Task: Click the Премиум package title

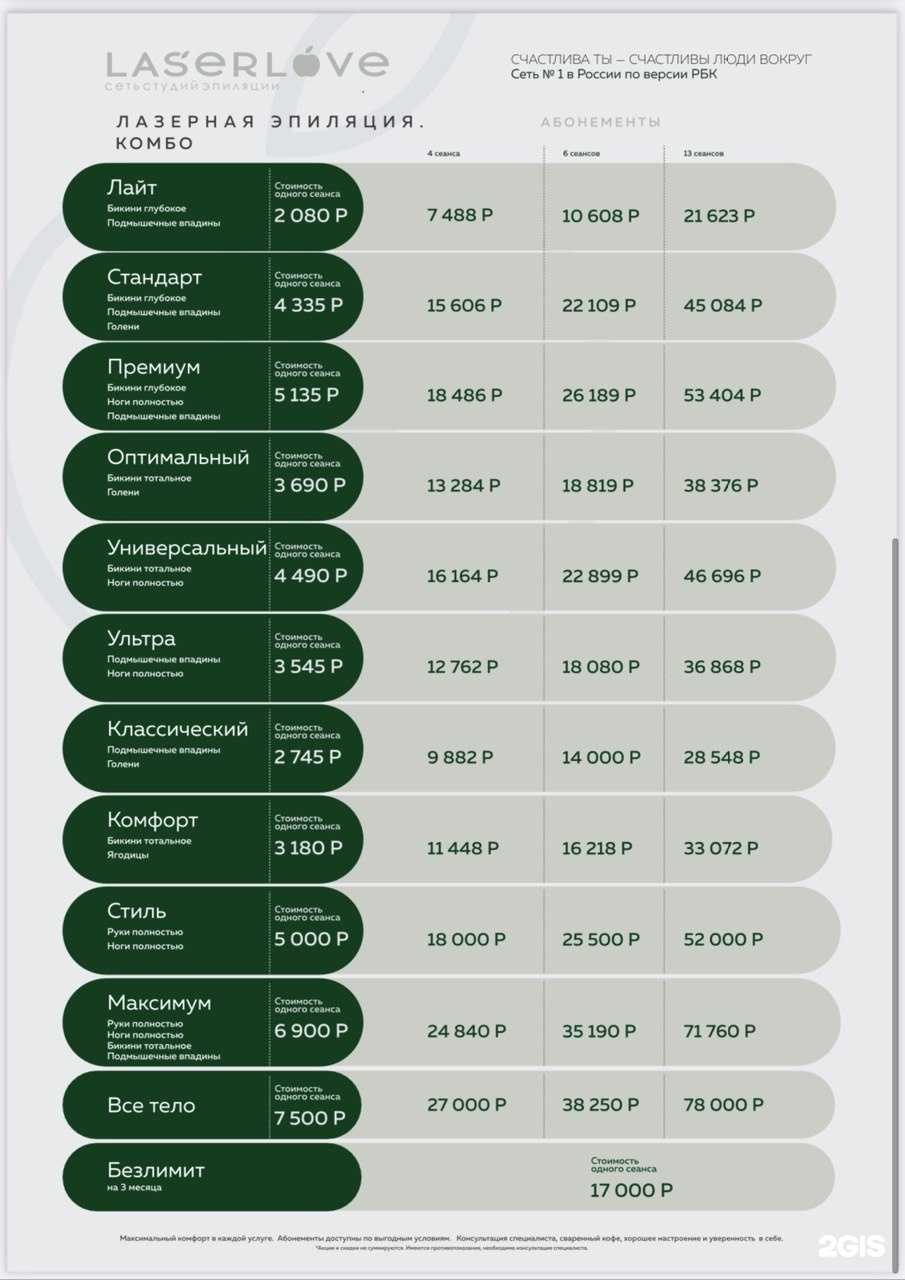Action: tap(153, 367)
